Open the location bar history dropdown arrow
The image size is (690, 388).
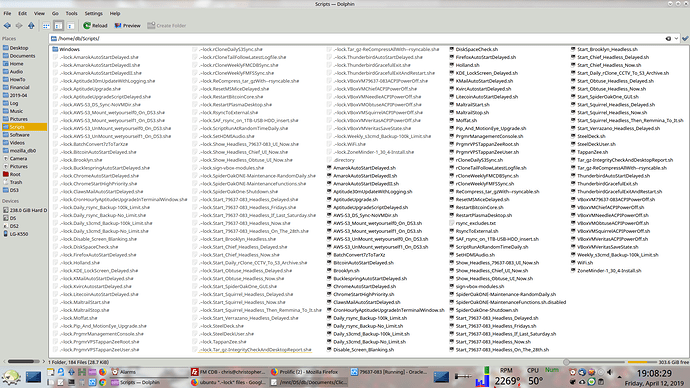(x=676, y=39)
